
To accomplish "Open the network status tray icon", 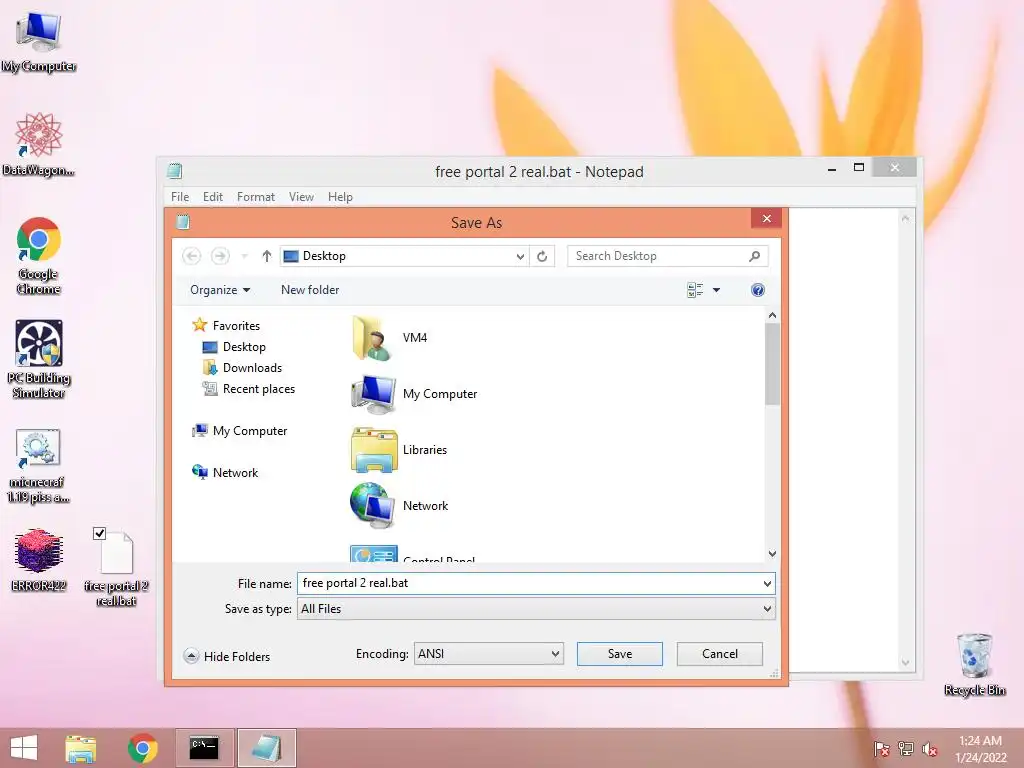I will click(x=905, y=749).
